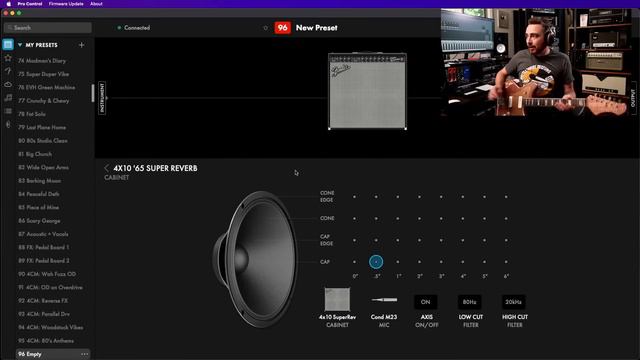640x360 pixels.
Task: Open the My Presets library sidebar icon
Action: (x=8, y=44)
